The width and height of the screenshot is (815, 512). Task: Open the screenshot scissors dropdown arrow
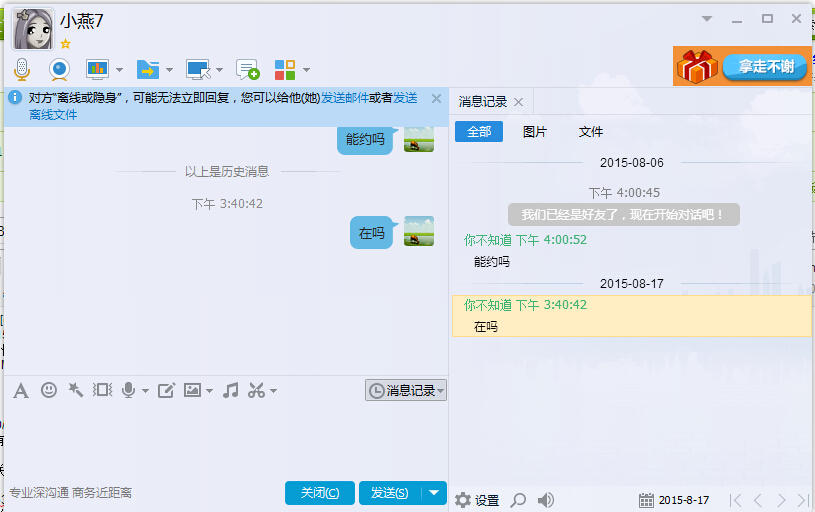coord(273,391)
